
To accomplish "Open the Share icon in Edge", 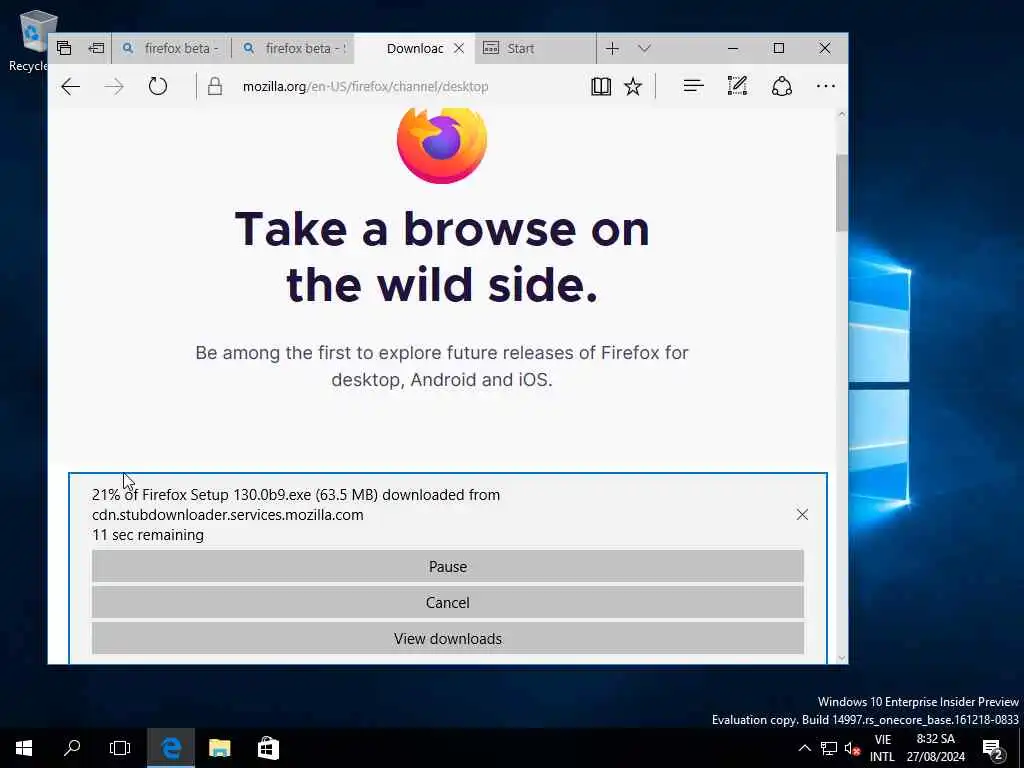I will coord(782,86).
